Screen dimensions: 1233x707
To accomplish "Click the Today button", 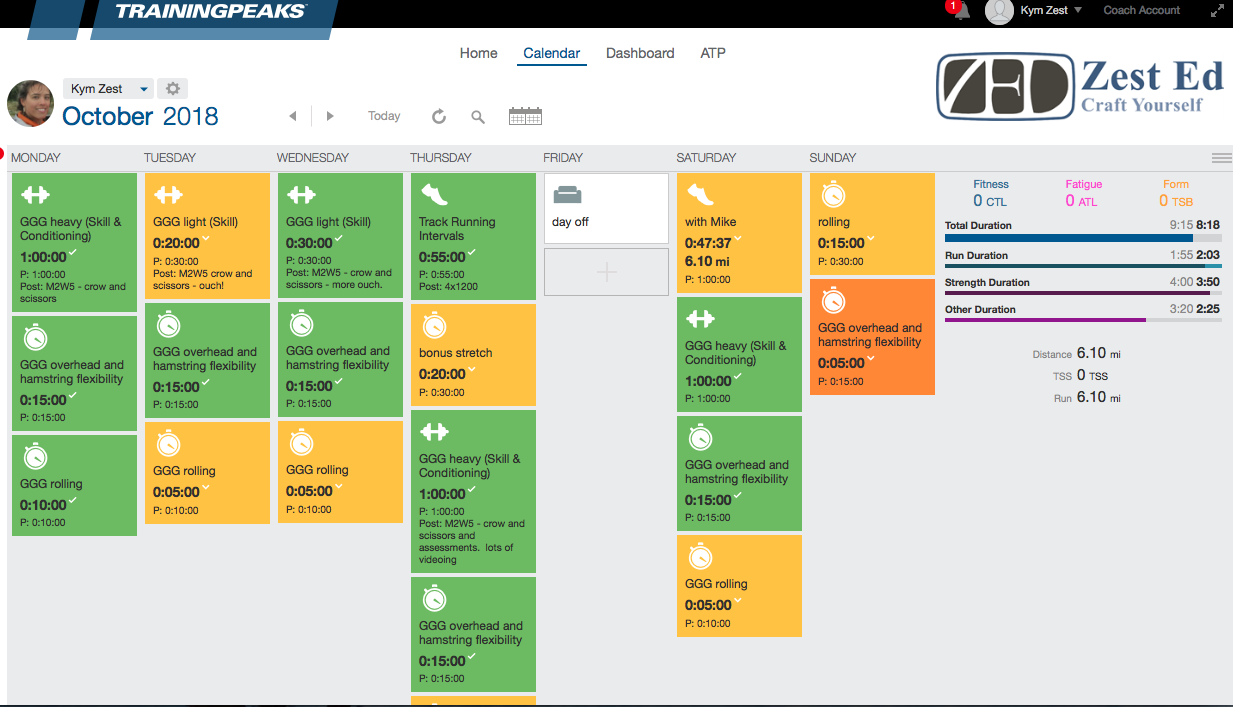I will tap(384, 116).
